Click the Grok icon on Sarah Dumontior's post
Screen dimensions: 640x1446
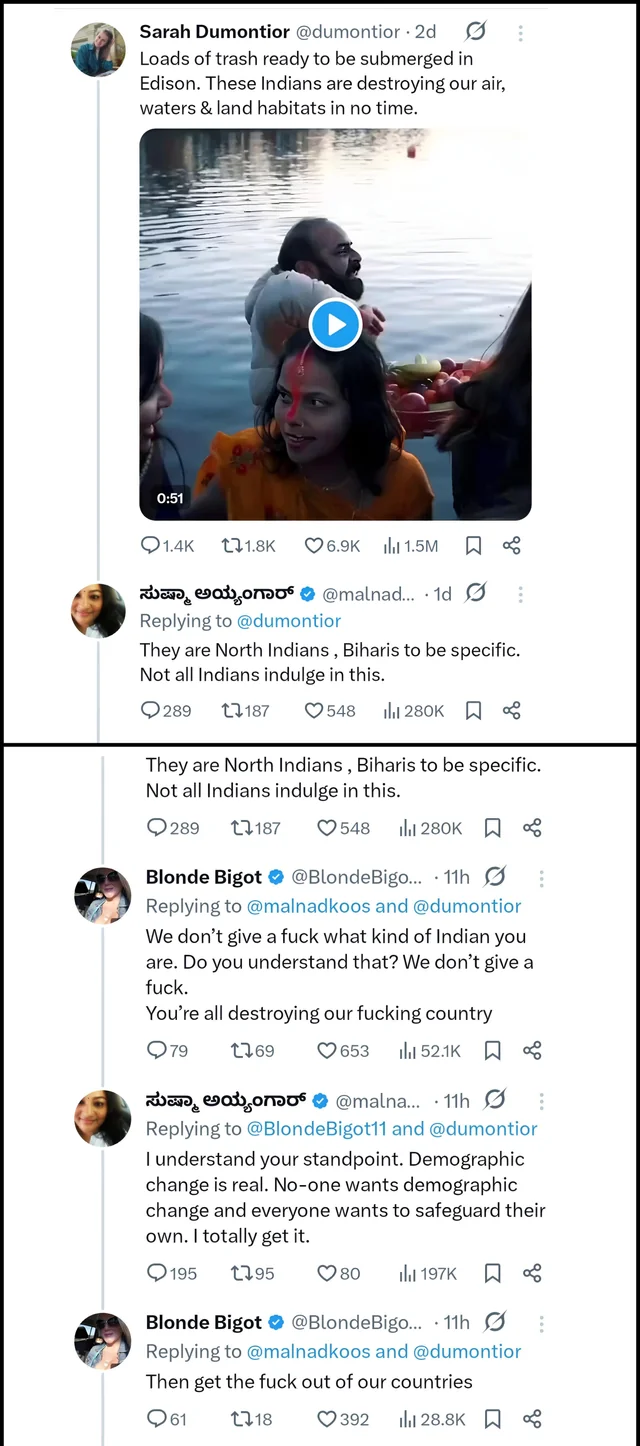coord(476,32)
